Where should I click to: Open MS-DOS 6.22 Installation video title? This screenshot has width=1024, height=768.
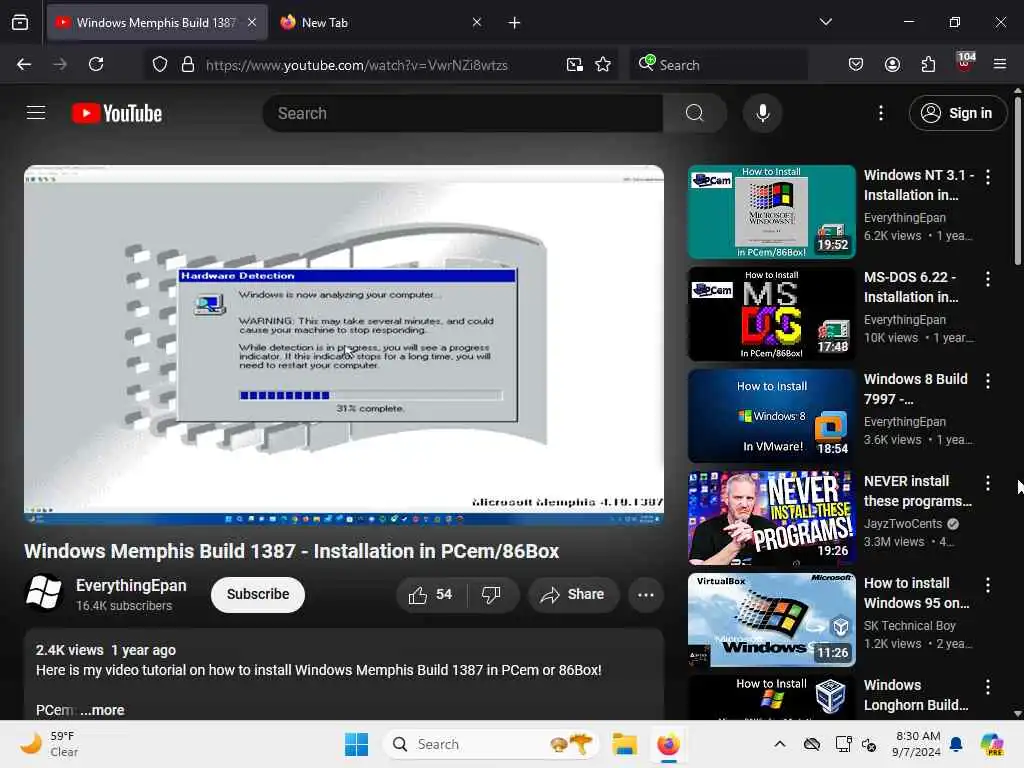pos(911,287)
